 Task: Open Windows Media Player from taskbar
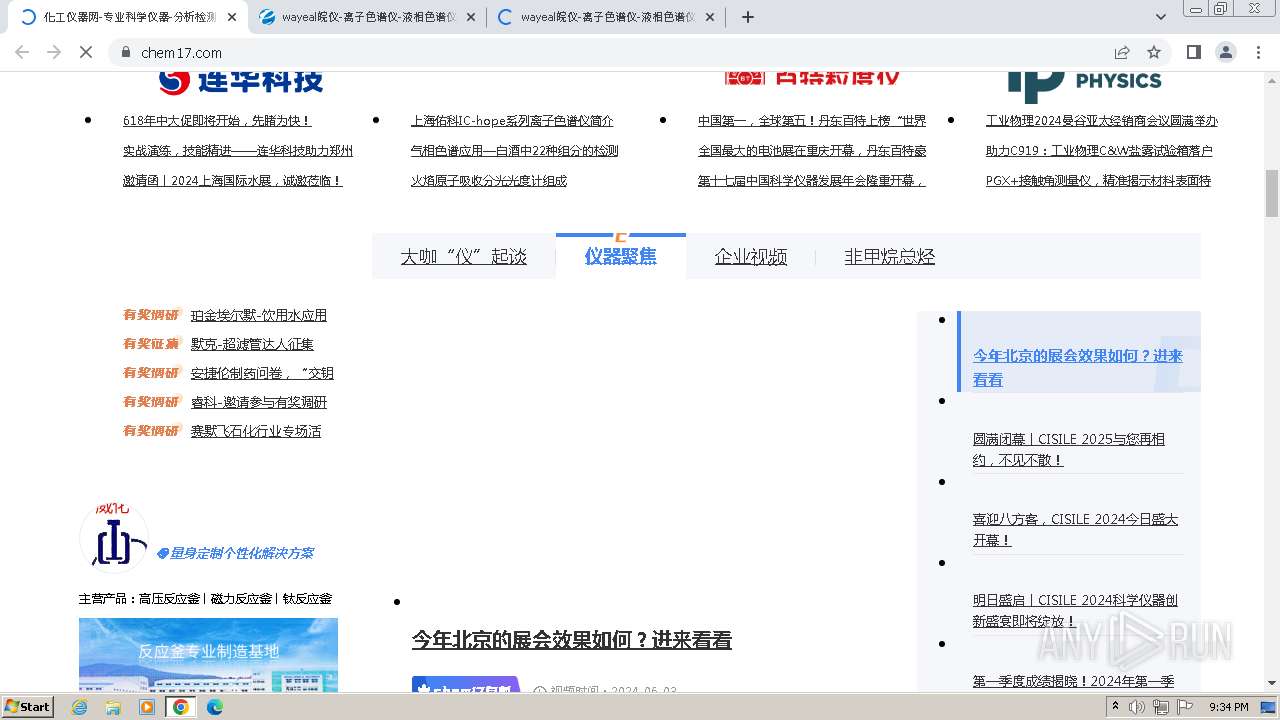pyautogui.click(x=147, y=707)
